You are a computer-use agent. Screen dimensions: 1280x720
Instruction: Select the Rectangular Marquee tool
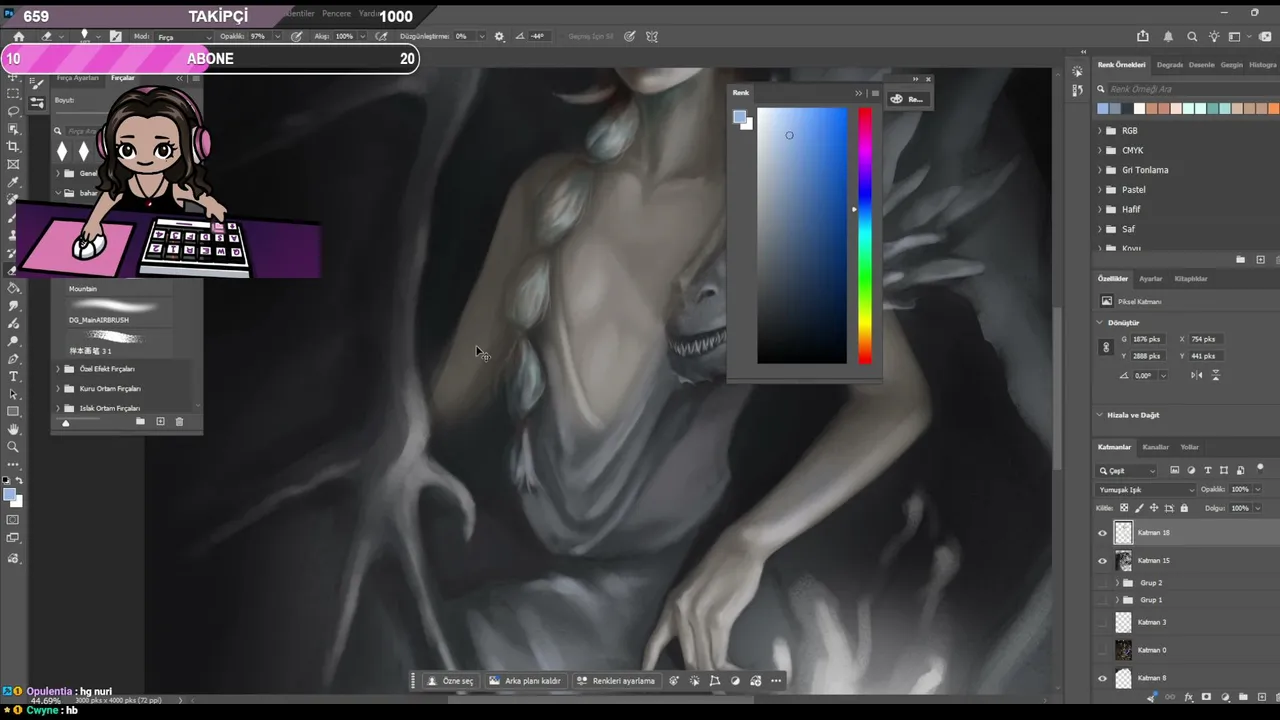[x=14, y=93]
